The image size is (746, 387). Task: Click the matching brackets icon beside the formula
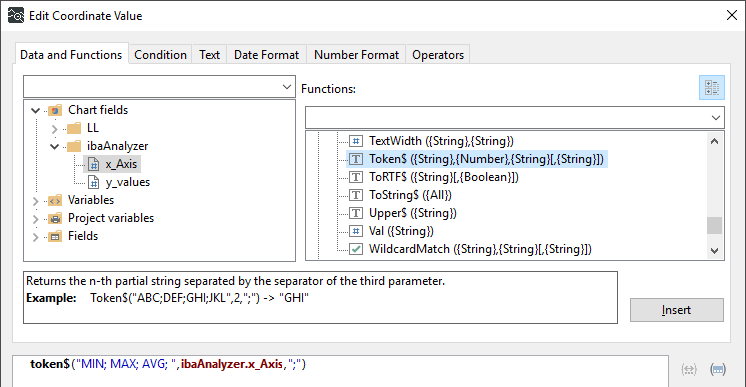(689, 369)
